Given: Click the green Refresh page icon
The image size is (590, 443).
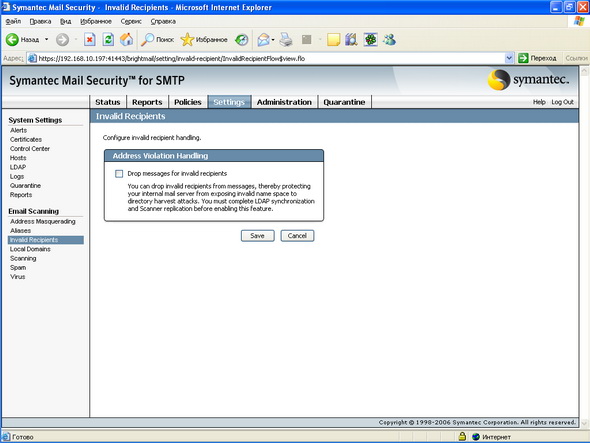Looking at the screenshot, I should (x=108, y=40).
